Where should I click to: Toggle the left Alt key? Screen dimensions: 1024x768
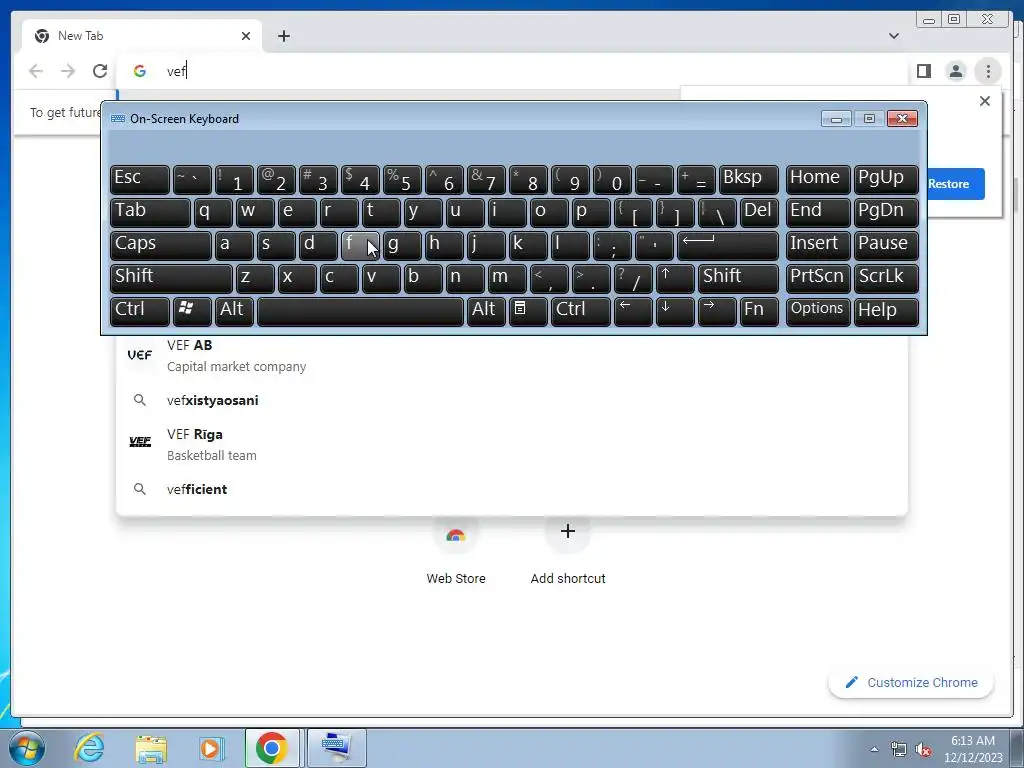coord(234,312)
